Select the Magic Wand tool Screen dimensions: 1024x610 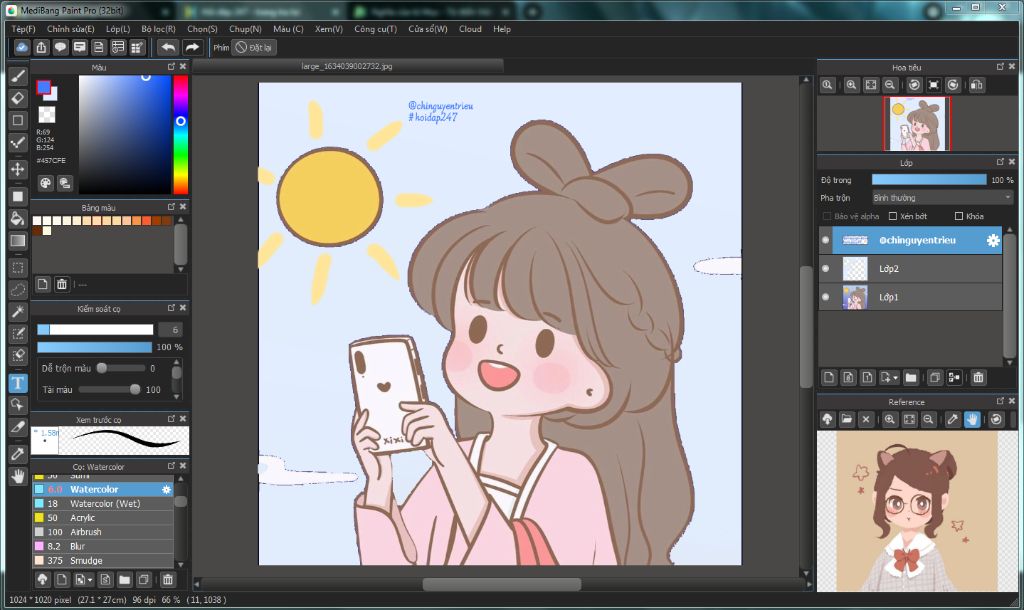(x=18, y=312)
